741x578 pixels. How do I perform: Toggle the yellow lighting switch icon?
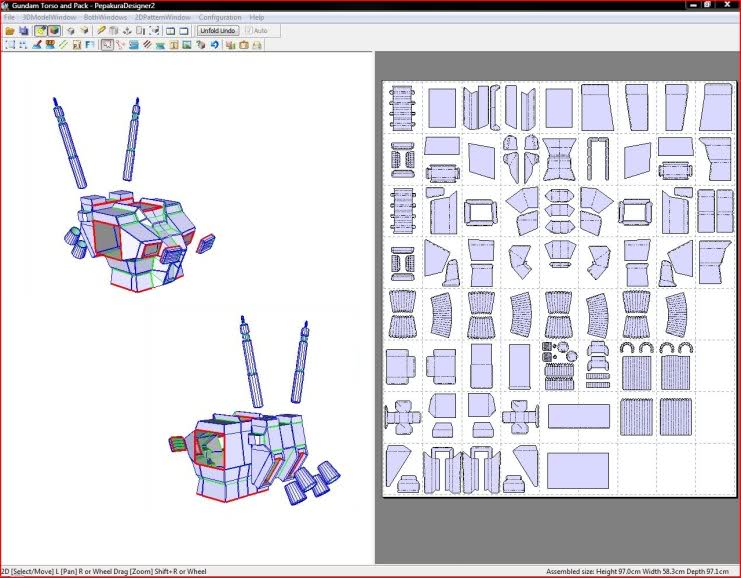coord(41,31)
